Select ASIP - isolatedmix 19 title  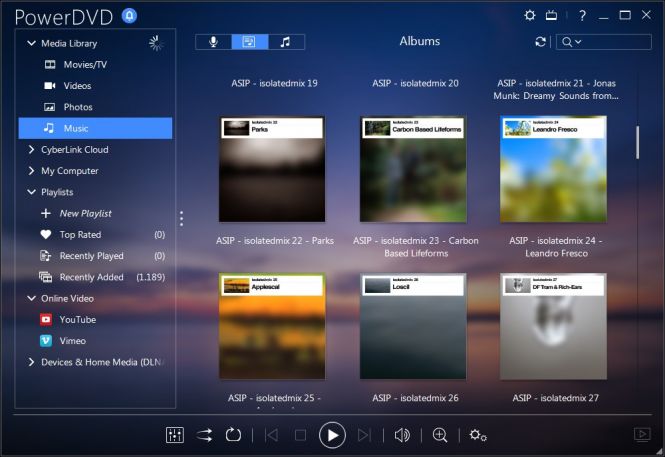pyautogui.click(x=274, y=83)
